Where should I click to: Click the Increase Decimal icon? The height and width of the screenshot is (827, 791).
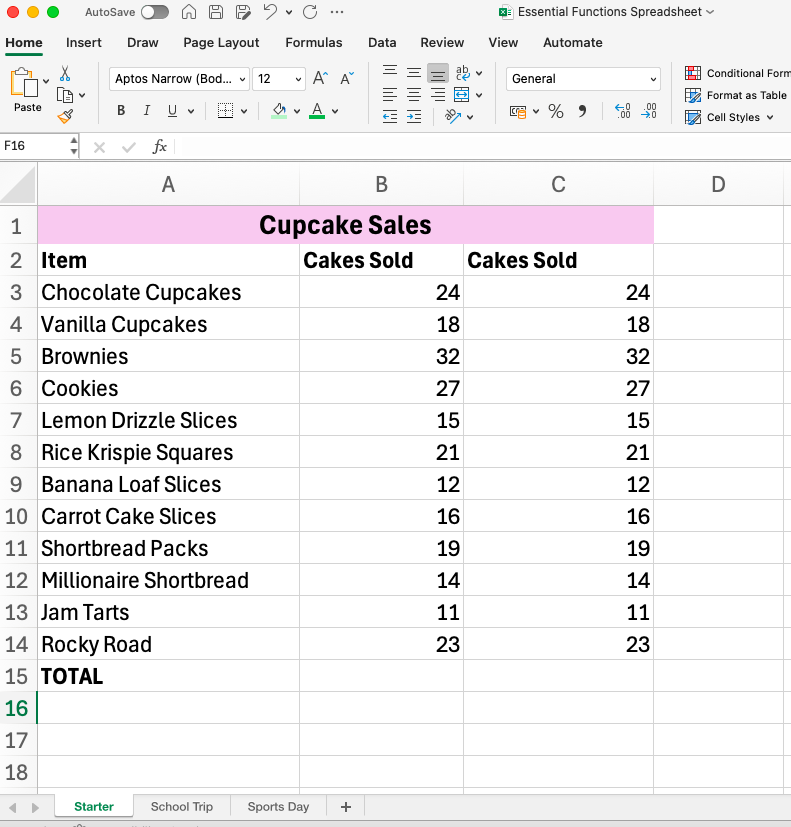[622, 111]
